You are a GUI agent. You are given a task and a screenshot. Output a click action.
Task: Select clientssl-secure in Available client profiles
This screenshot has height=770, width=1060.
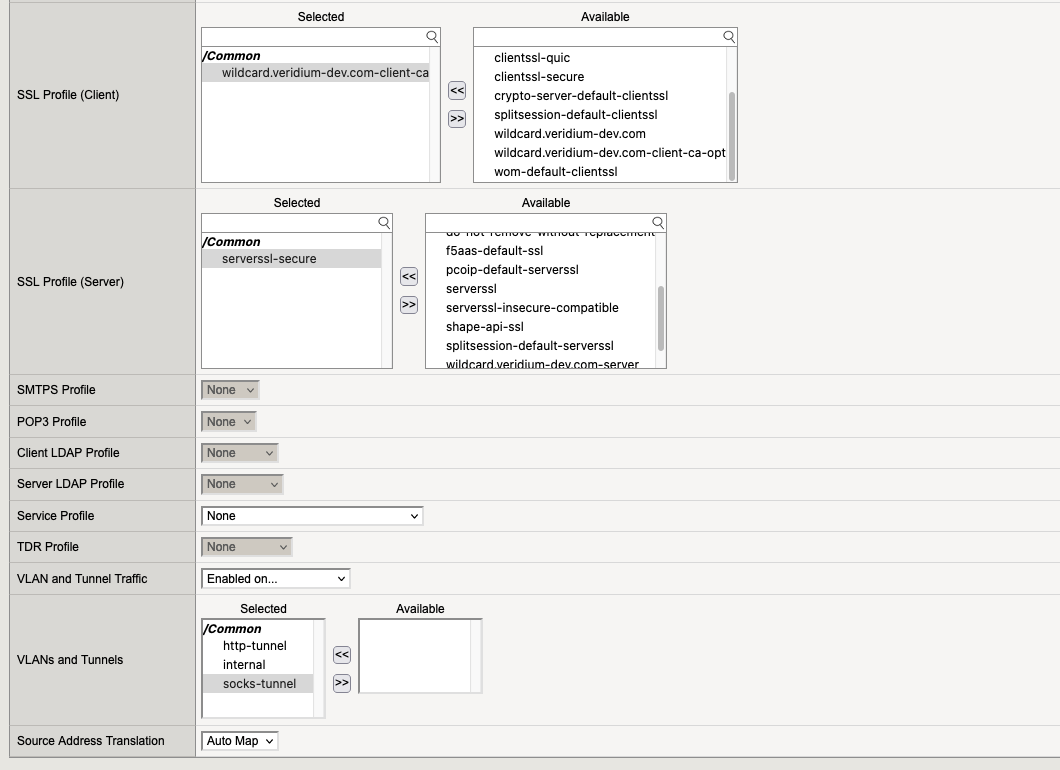539,77
